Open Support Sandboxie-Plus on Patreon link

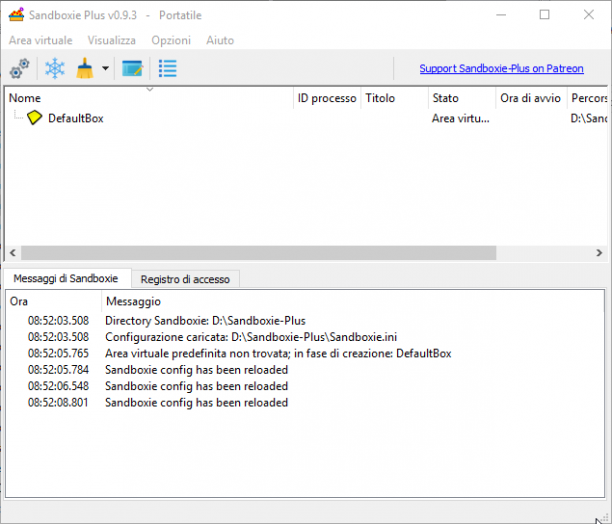tap(502, 69)
